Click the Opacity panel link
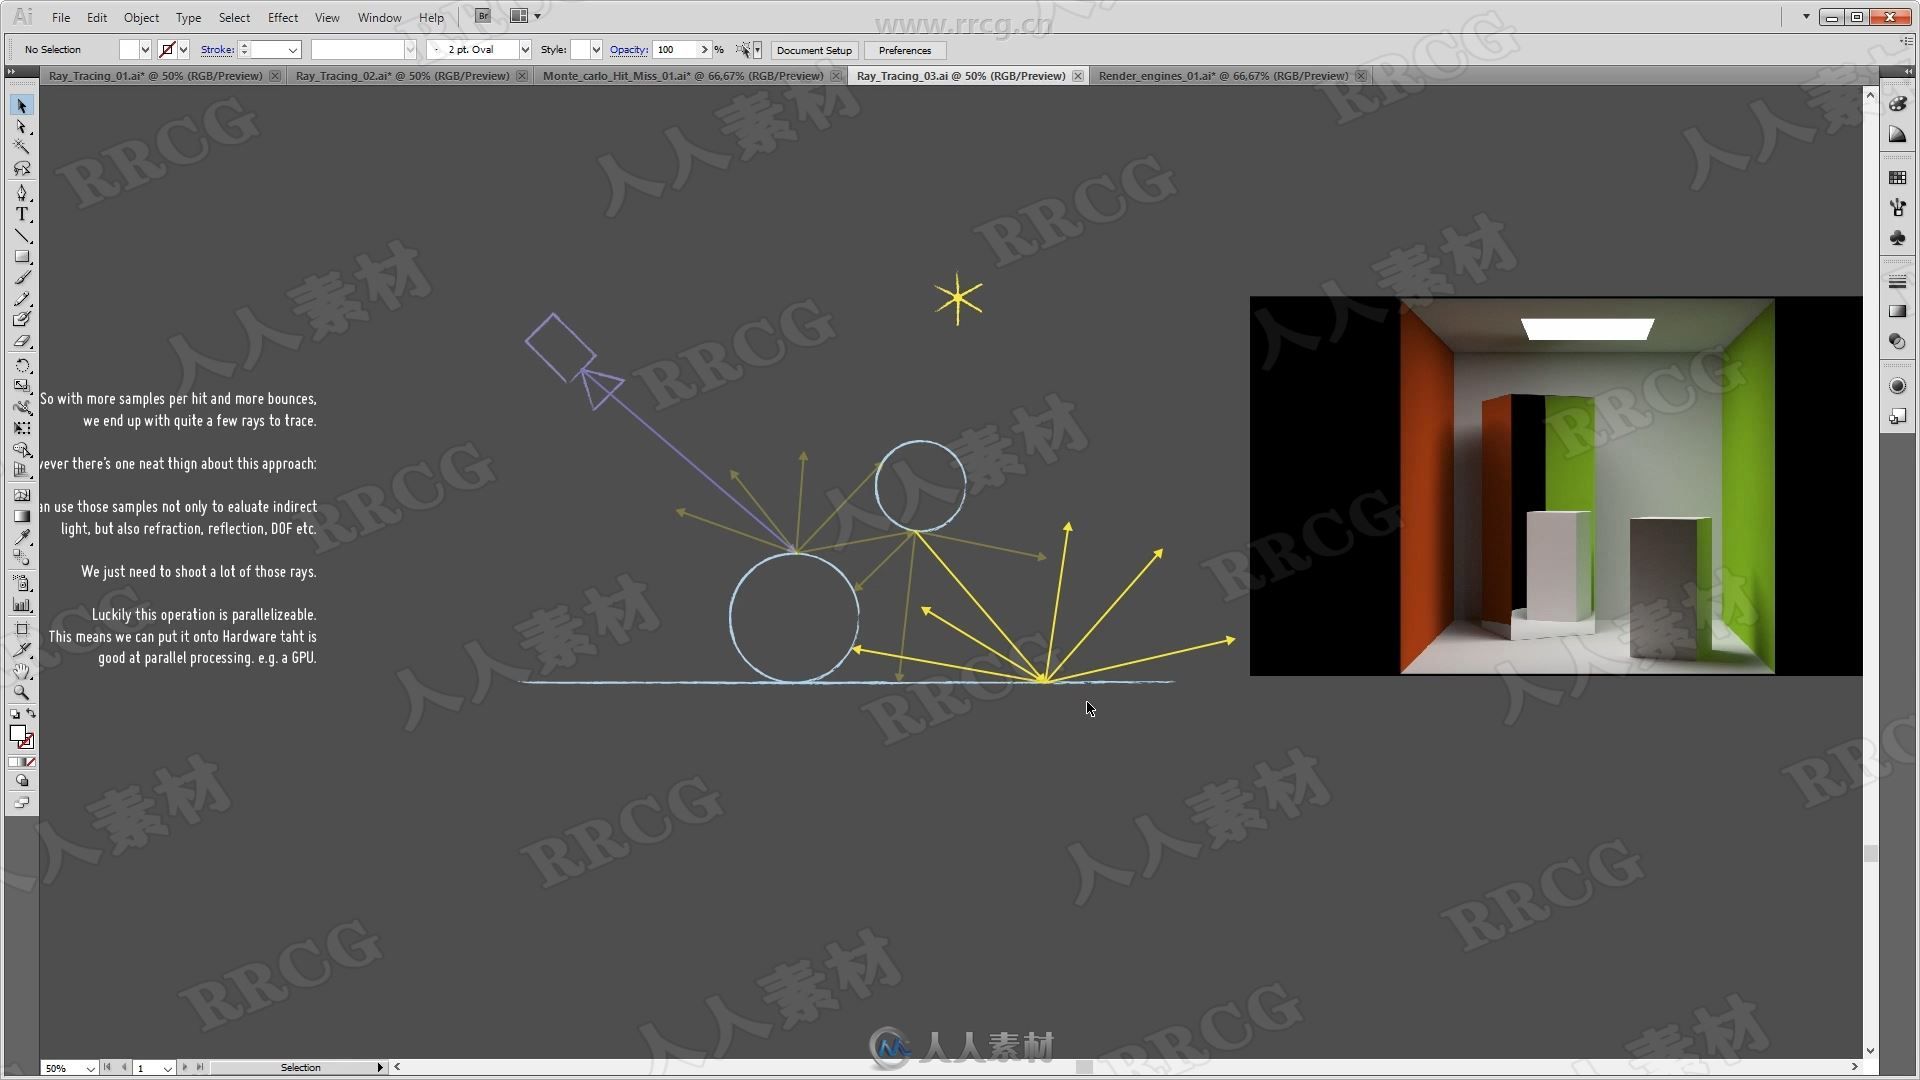 click(629, 50)
